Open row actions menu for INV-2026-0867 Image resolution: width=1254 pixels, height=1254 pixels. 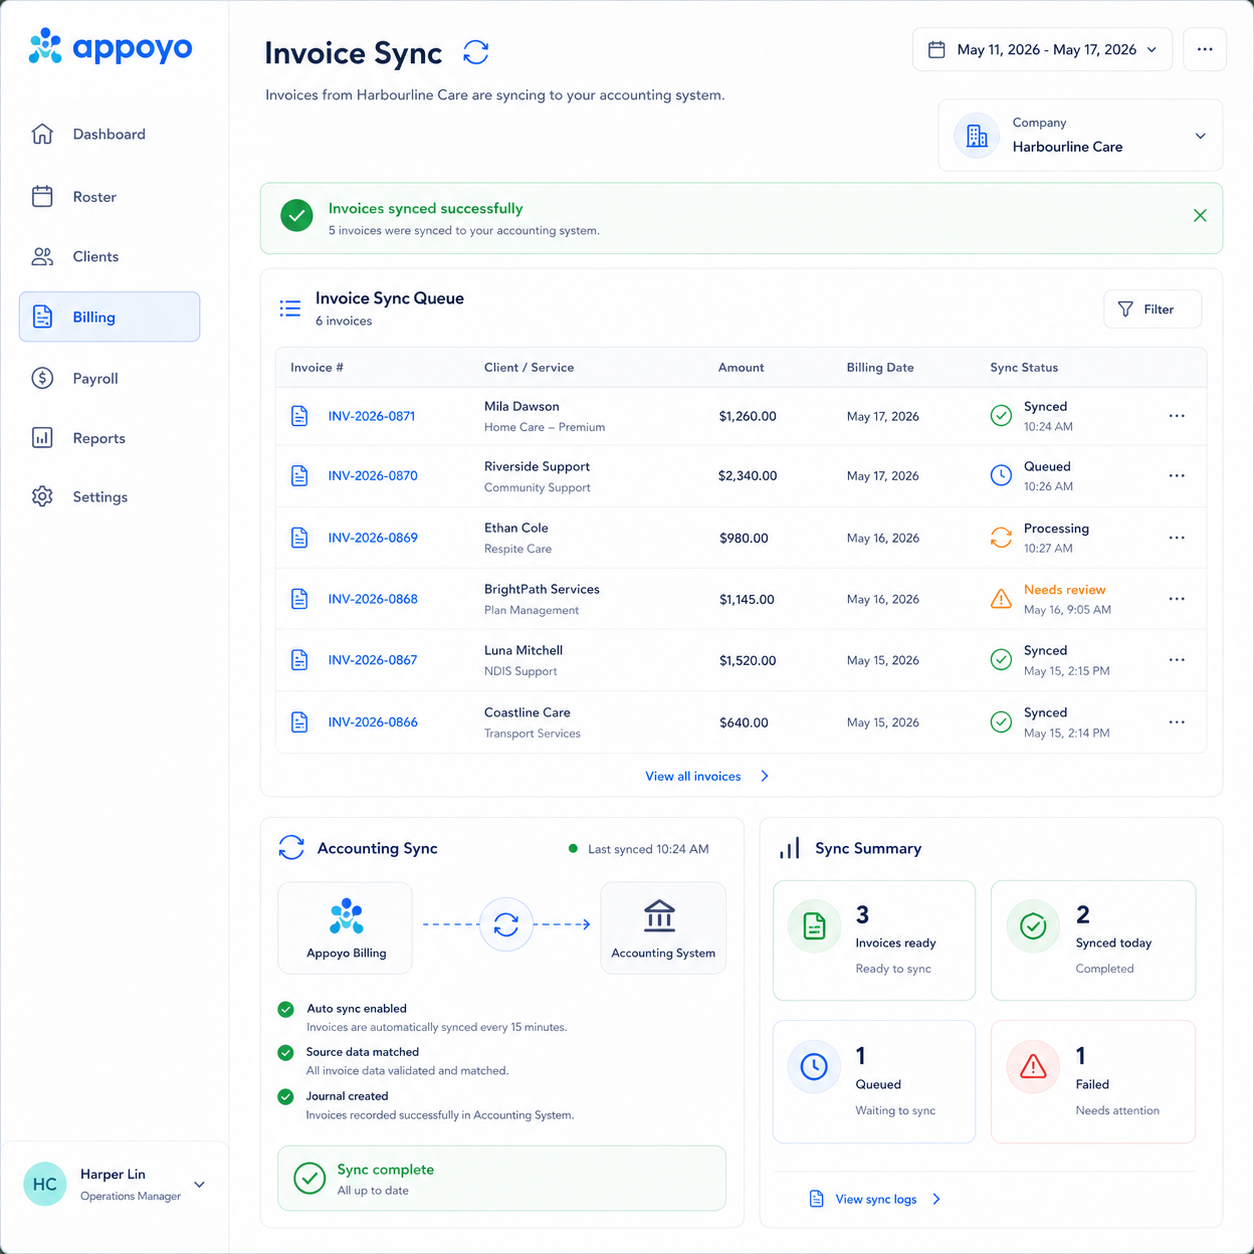click(x=1177, y=660)
